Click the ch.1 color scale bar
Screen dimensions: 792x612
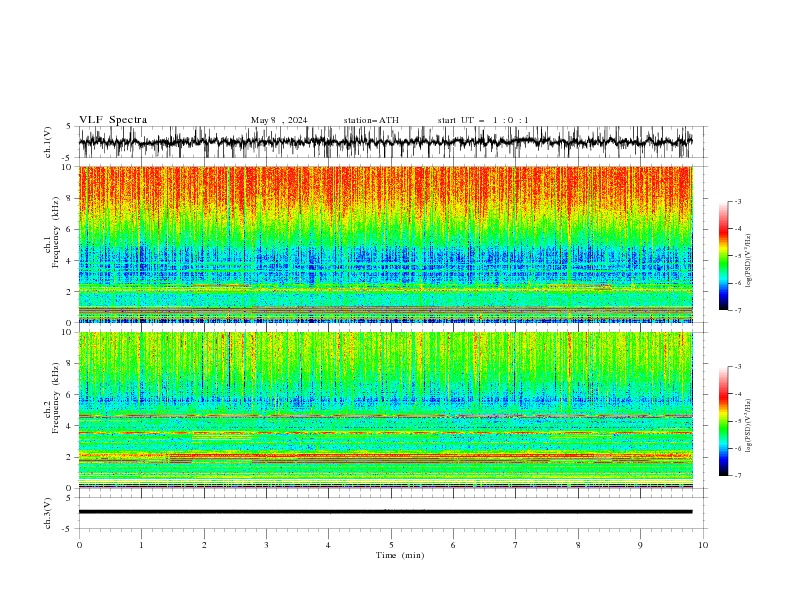point(723,256)
